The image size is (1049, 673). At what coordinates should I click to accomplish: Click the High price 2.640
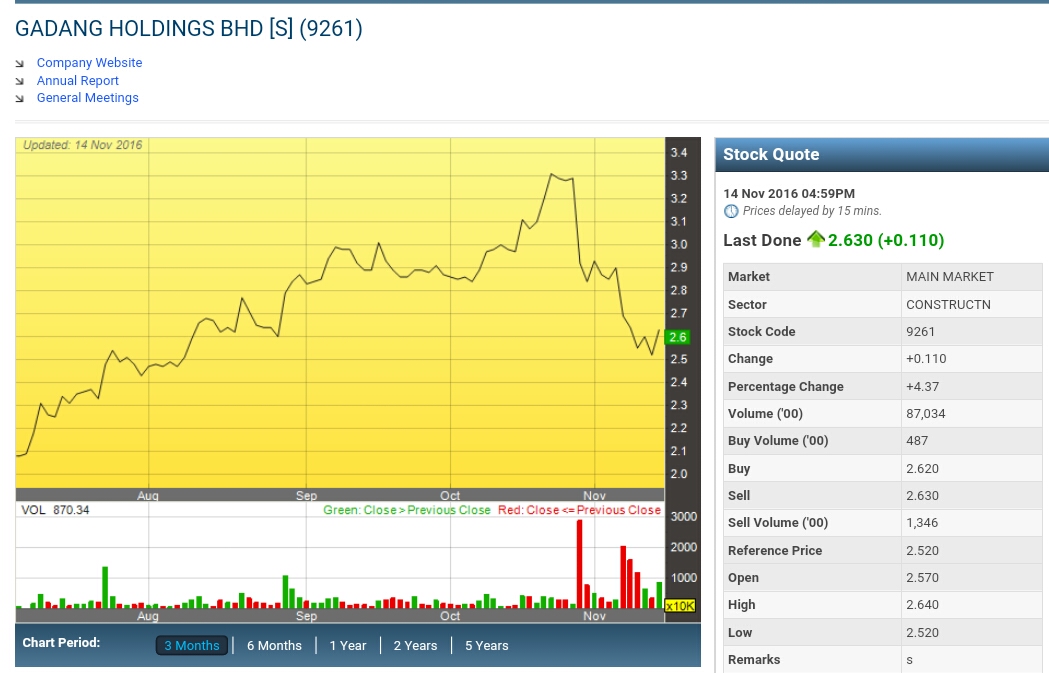click(923, 605)
